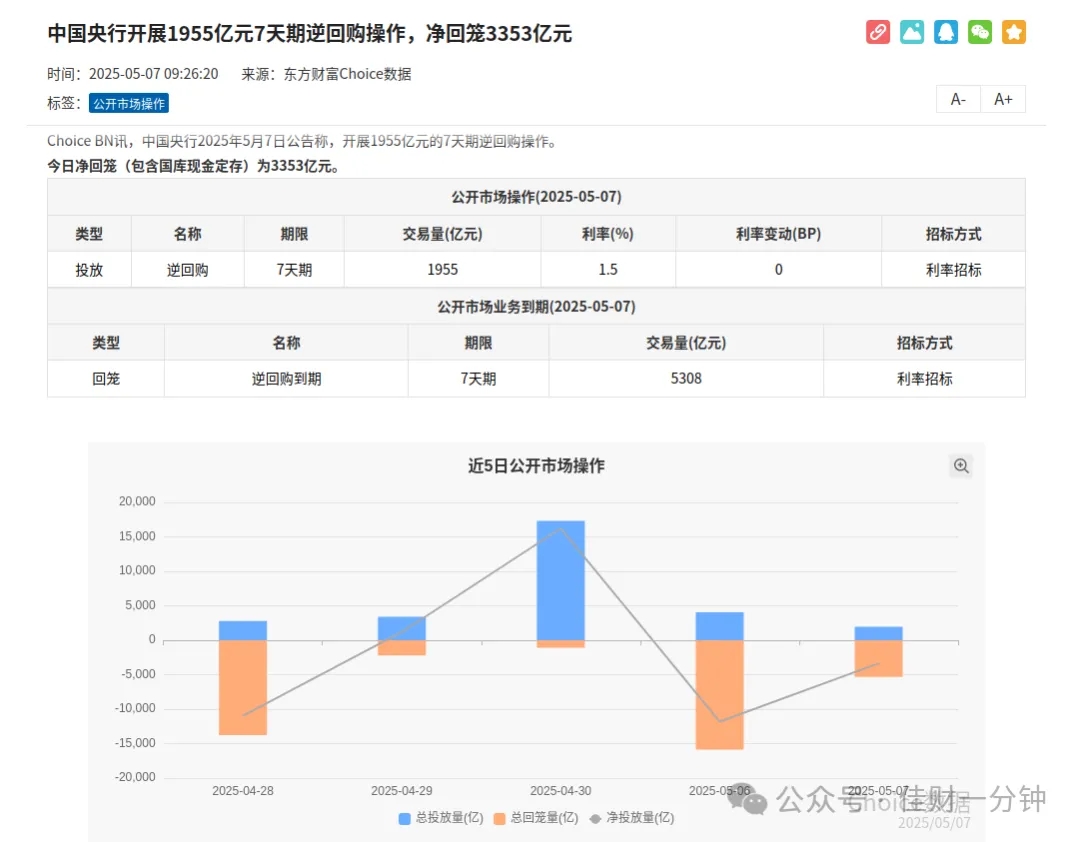Click the 逆回购到期 name cell

pyautogui.click(x=286, y=378)
